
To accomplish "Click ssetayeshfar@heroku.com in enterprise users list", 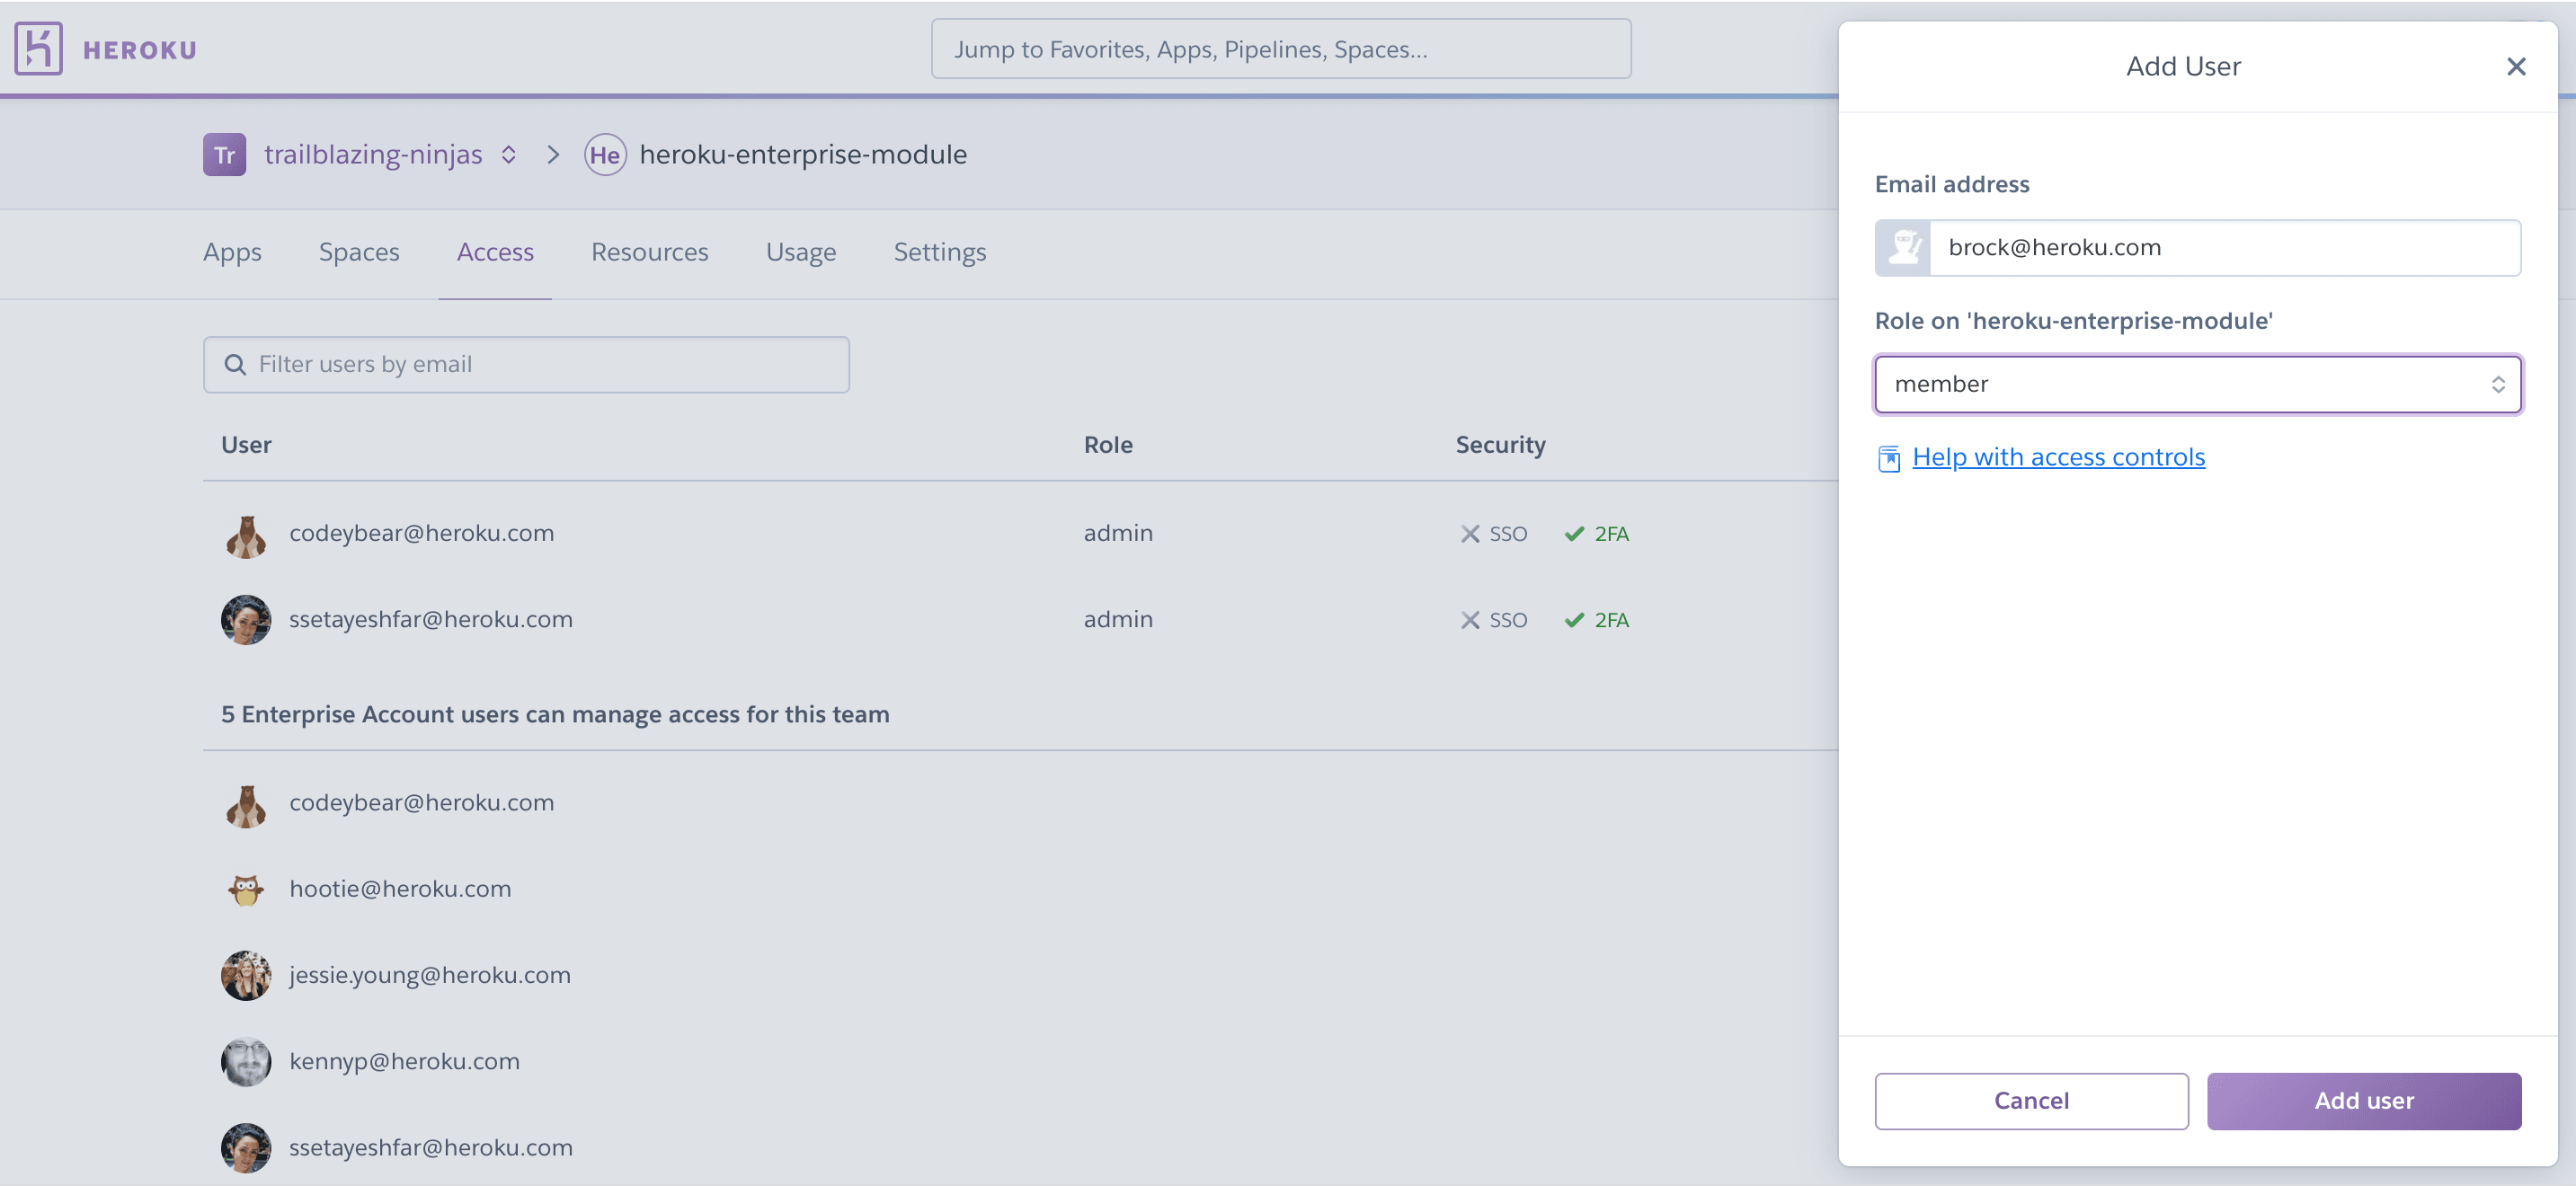I will [431, 1147].
